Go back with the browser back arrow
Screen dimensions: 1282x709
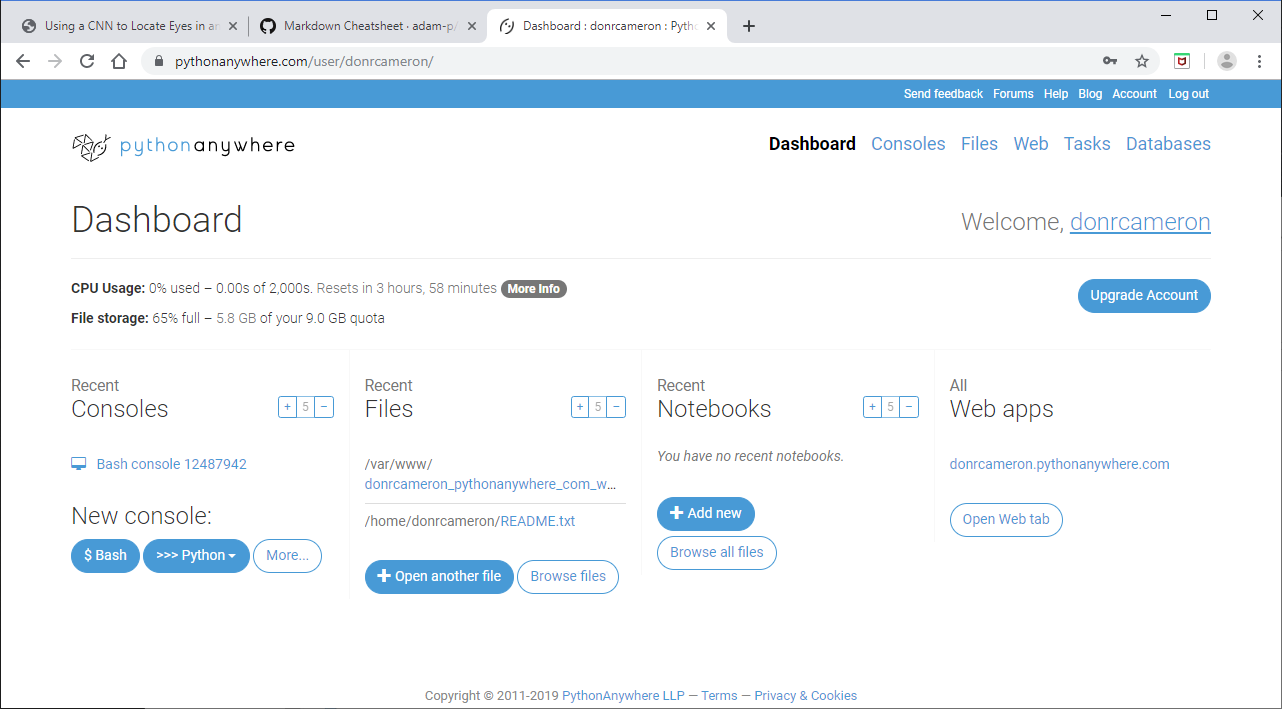tap(23, 61)
